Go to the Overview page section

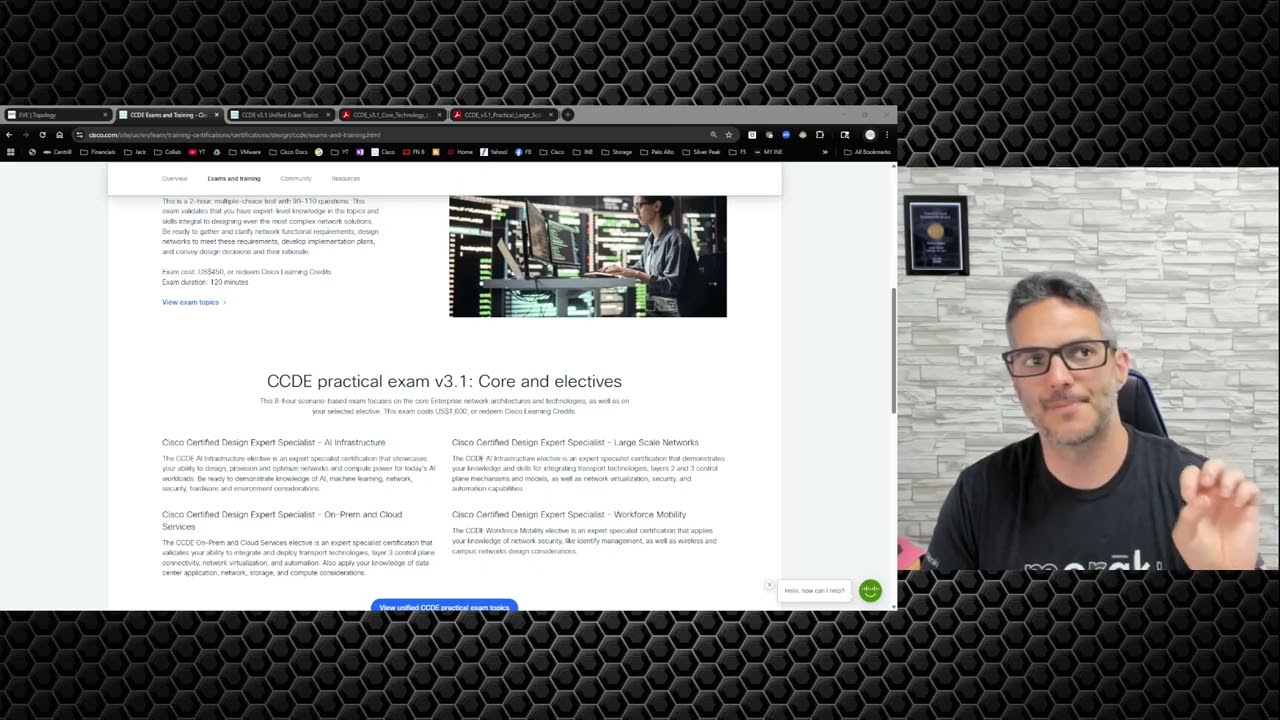[175, 179]
